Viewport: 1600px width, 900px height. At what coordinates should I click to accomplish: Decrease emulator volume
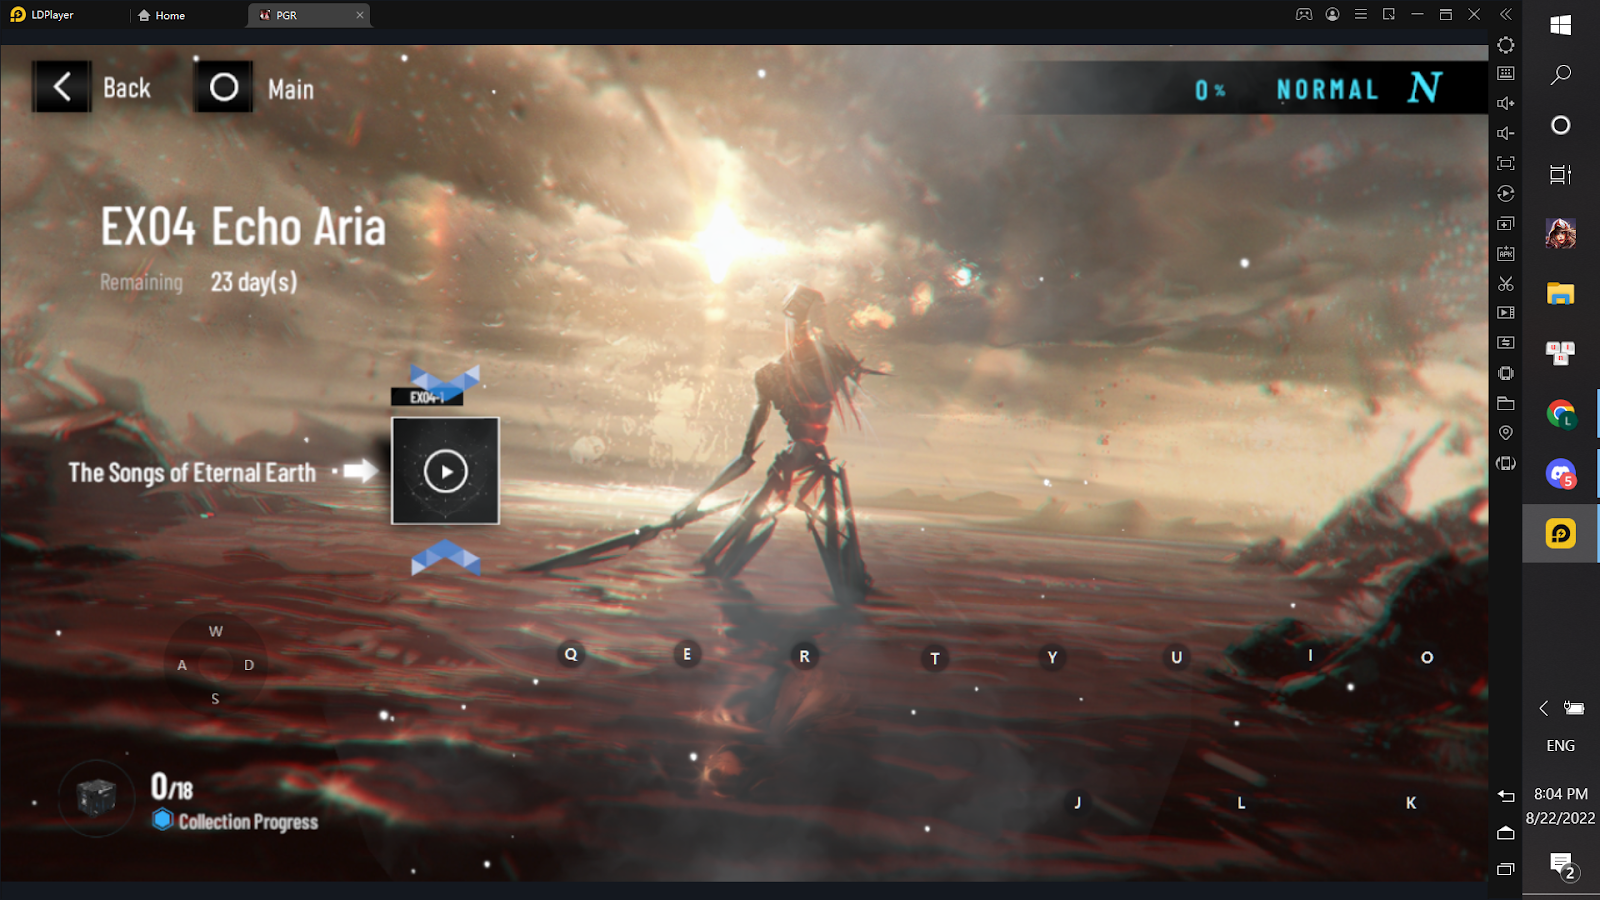[x=1506, y=133]
